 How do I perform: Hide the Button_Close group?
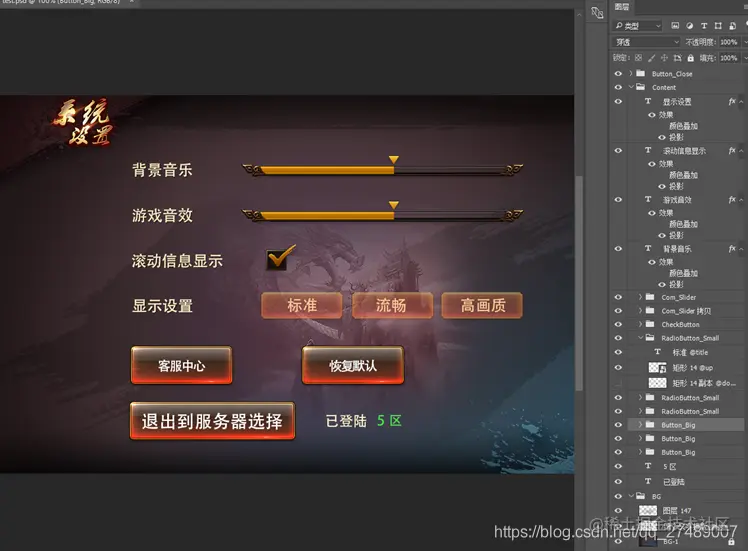click(618, 73)
